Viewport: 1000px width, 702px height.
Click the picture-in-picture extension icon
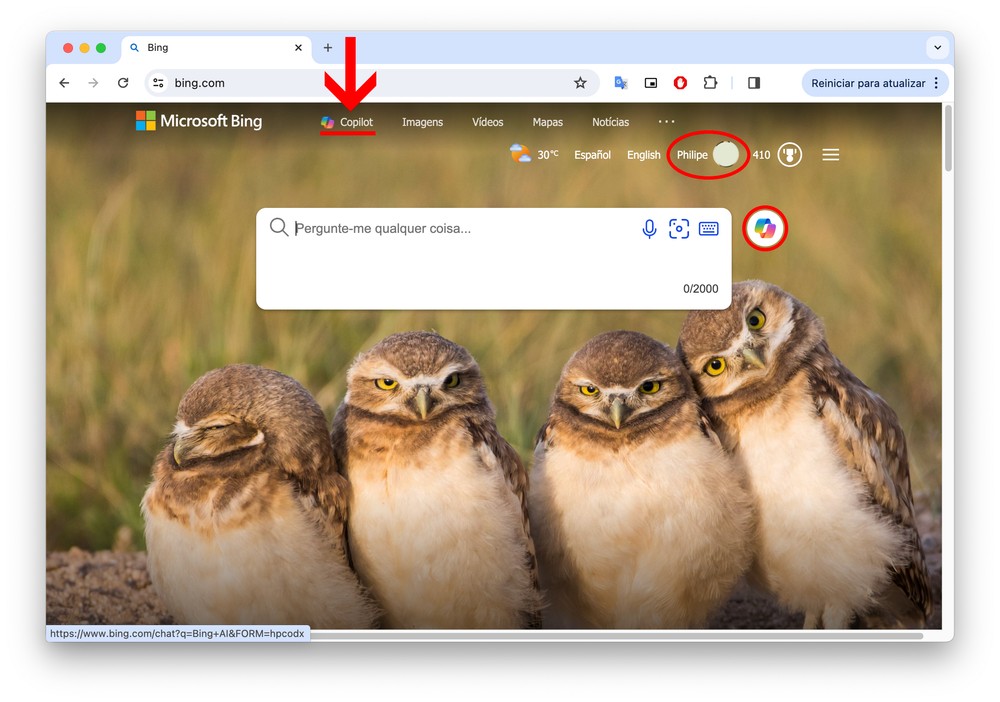click(651, 83)
